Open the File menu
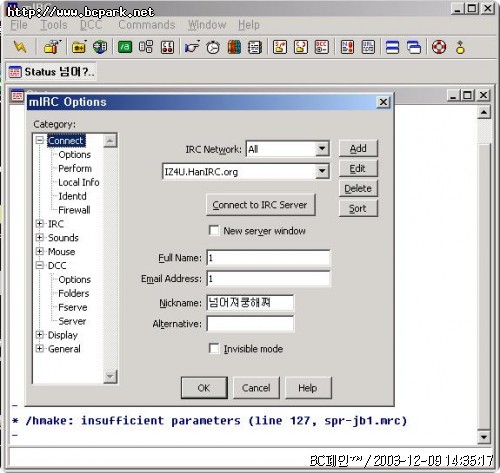500x473 pixels. pos(19,25)
